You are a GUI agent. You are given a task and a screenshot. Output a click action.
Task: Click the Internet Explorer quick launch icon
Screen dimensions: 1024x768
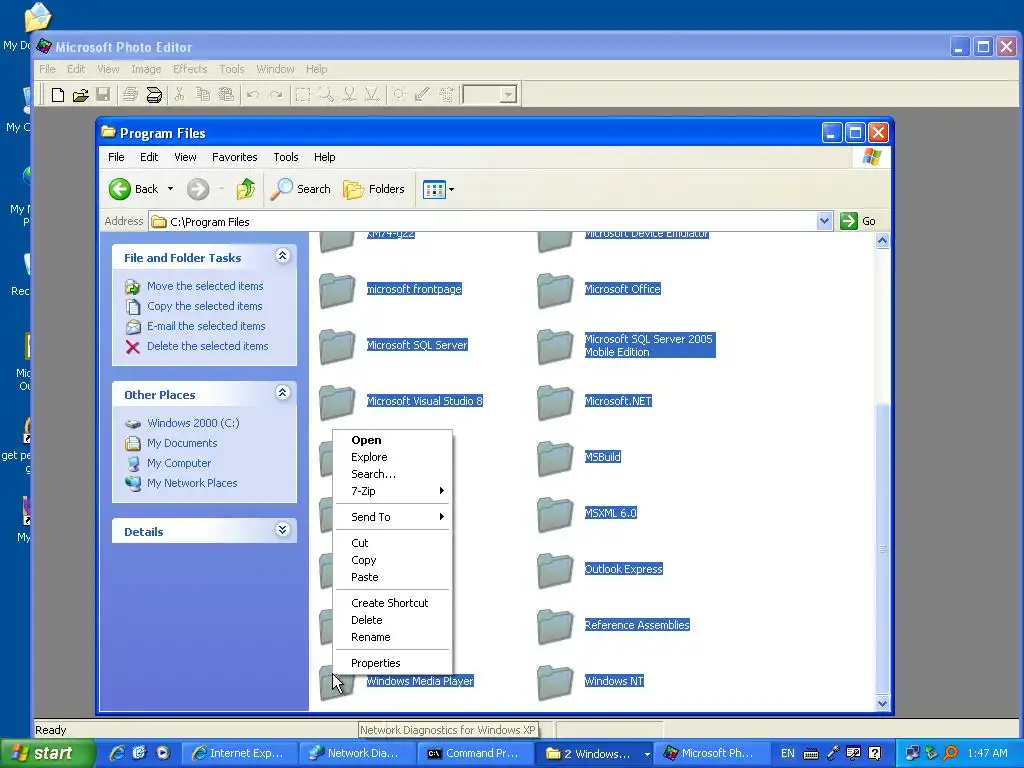tap(117, 753)
